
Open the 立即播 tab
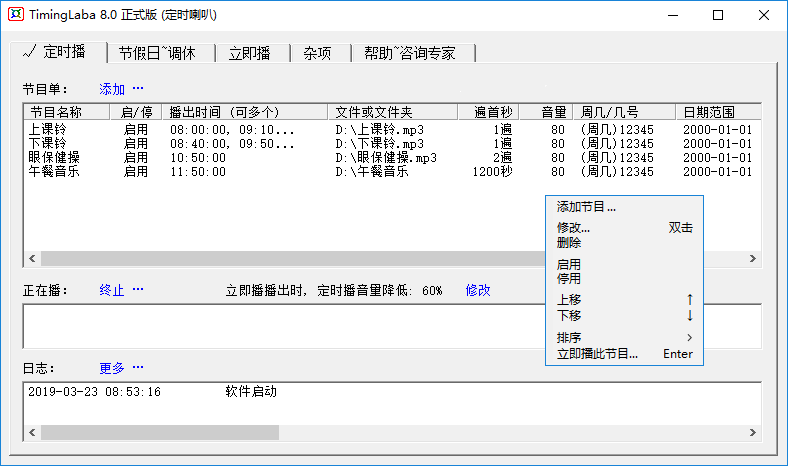tap(249, 53)
